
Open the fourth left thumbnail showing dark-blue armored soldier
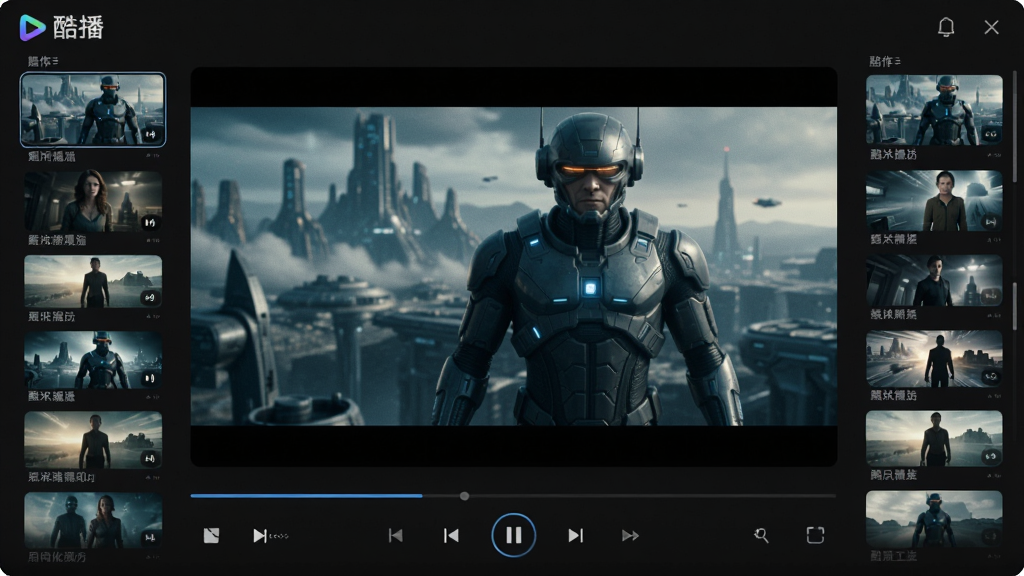[x=93, y=360]
